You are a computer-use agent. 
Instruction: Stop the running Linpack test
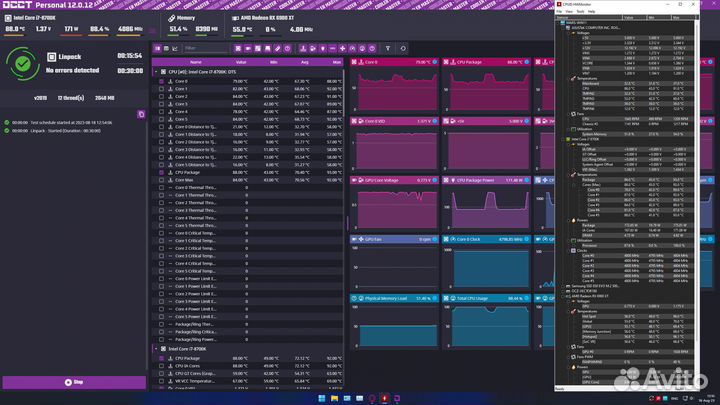tap(74, 382)
